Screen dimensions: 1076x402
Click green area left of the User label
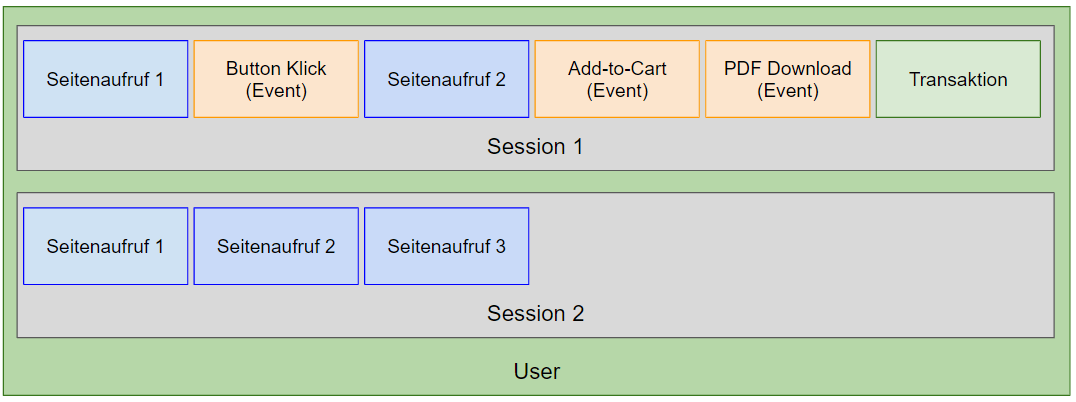(250, 372)
